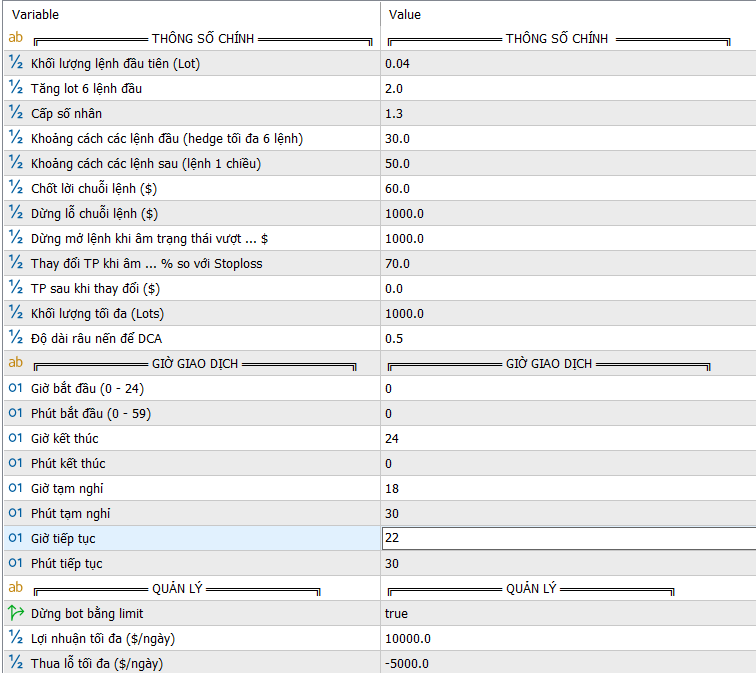The image size is (756, 673).
Task: Click the Value column header
Action: pos(405,14)
